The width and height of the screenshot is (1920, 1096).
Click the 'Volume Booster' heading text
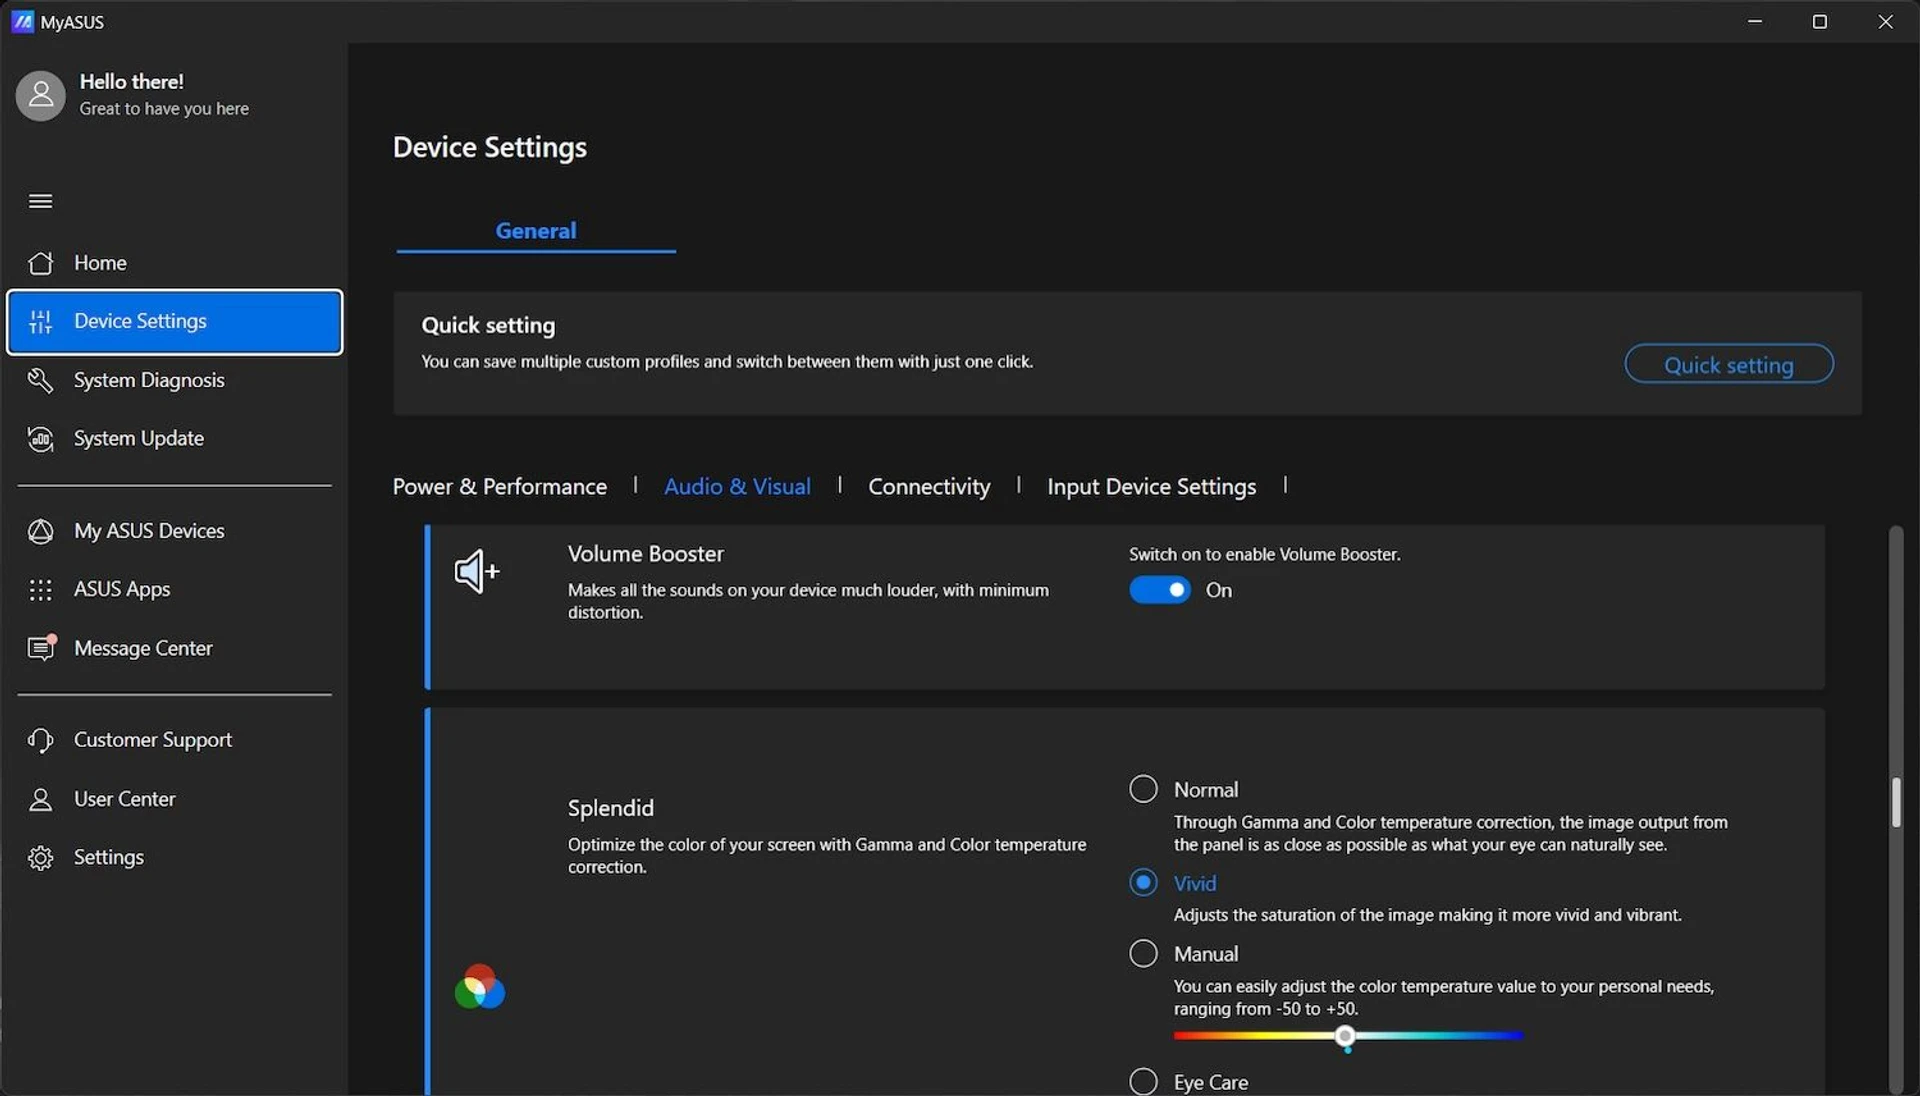tap(645, 554)
